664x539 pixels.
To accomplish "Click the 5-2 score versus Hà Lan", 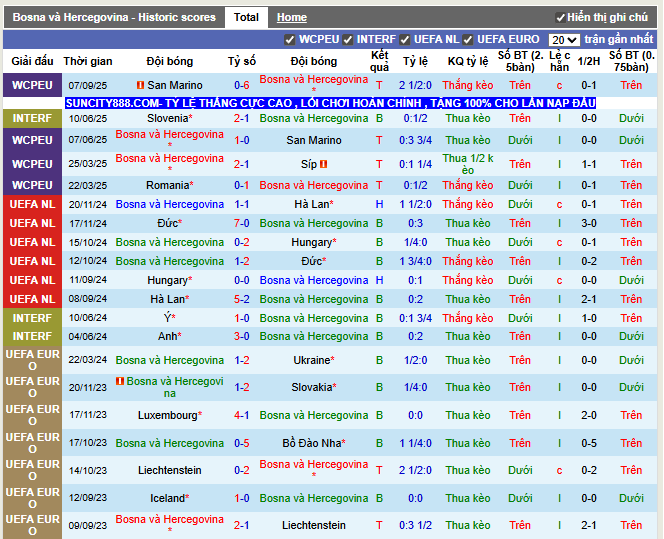I will [242, 299].
